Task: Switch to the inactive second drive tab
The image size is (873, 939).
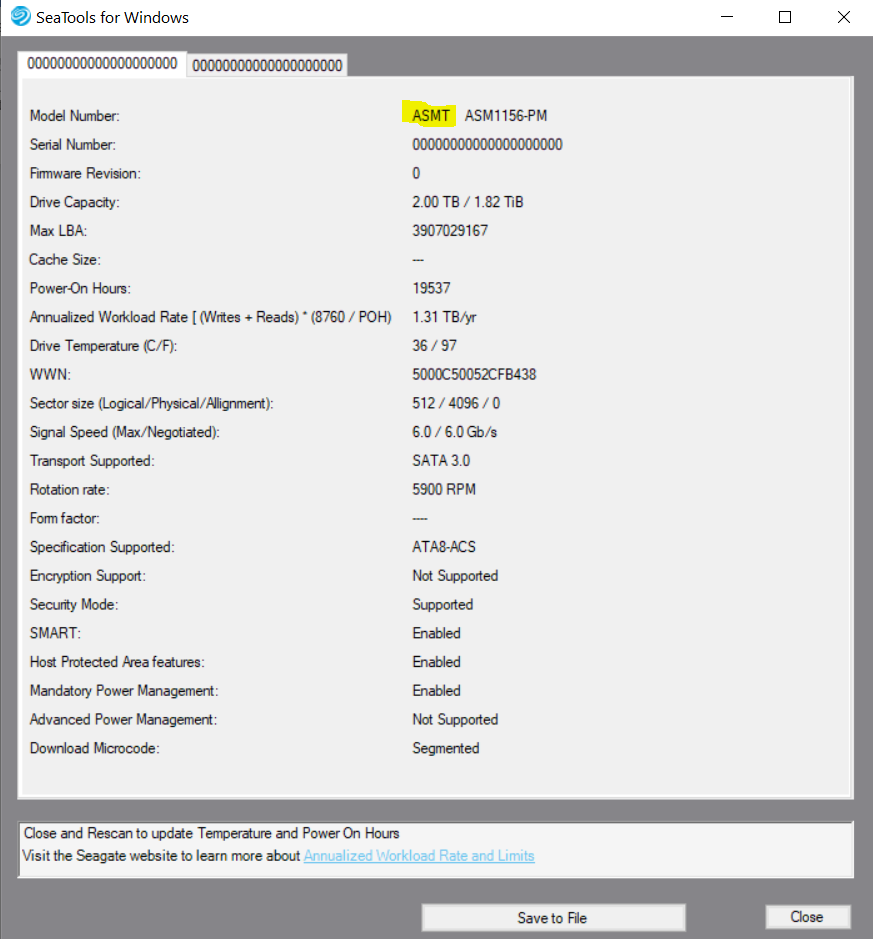Action: pyautogui.click(x=267, y=65)
